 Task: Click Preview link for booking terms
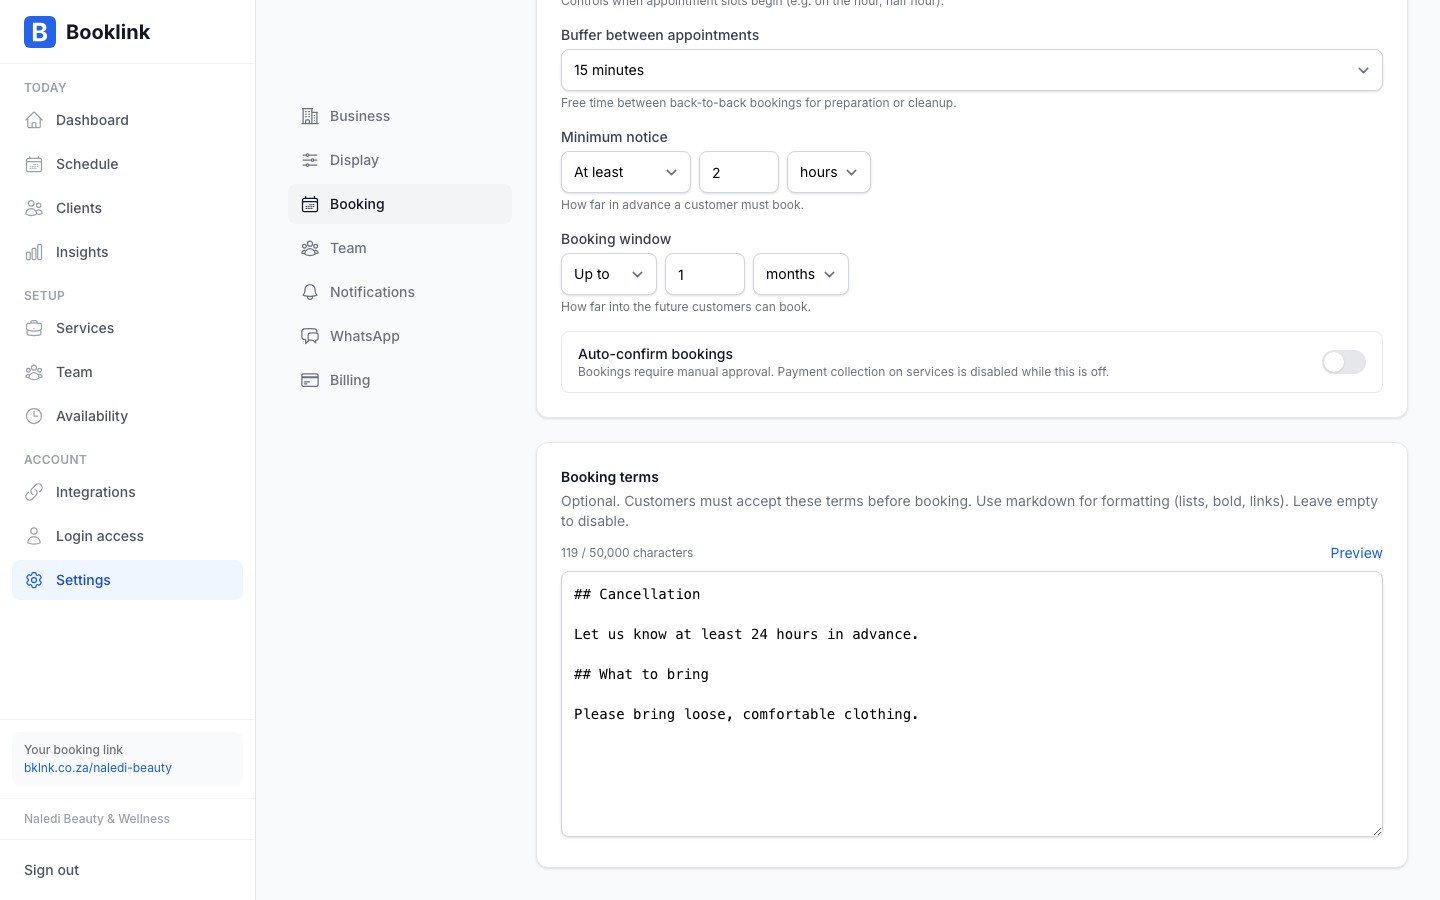pos(1356,553)
